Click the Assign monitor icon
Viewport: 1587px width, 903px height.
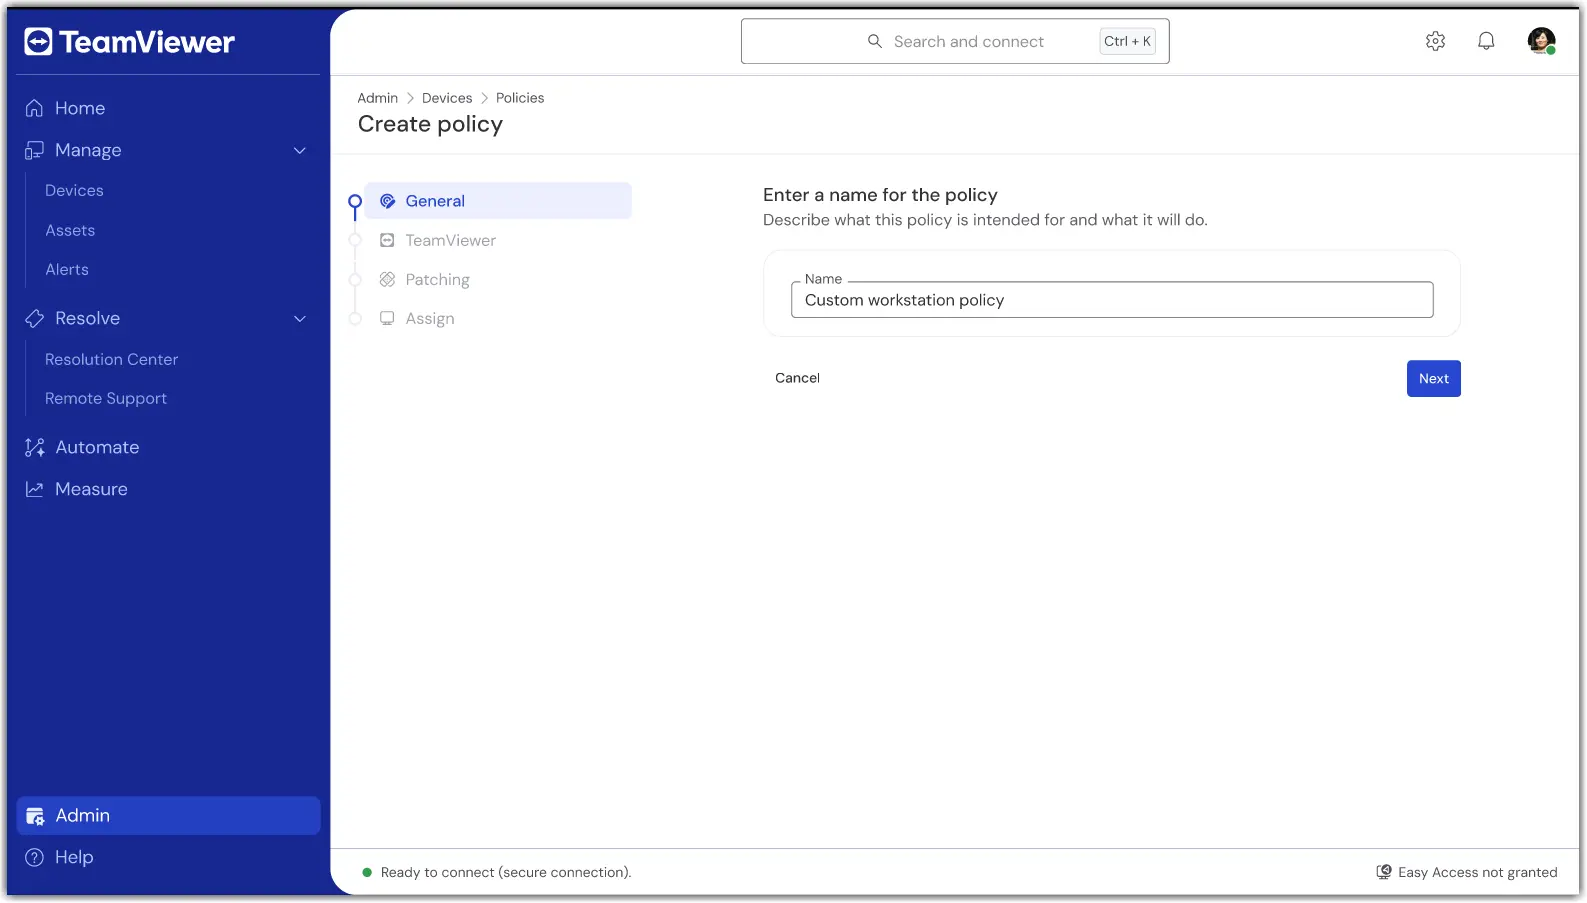[x=387, y=318]
